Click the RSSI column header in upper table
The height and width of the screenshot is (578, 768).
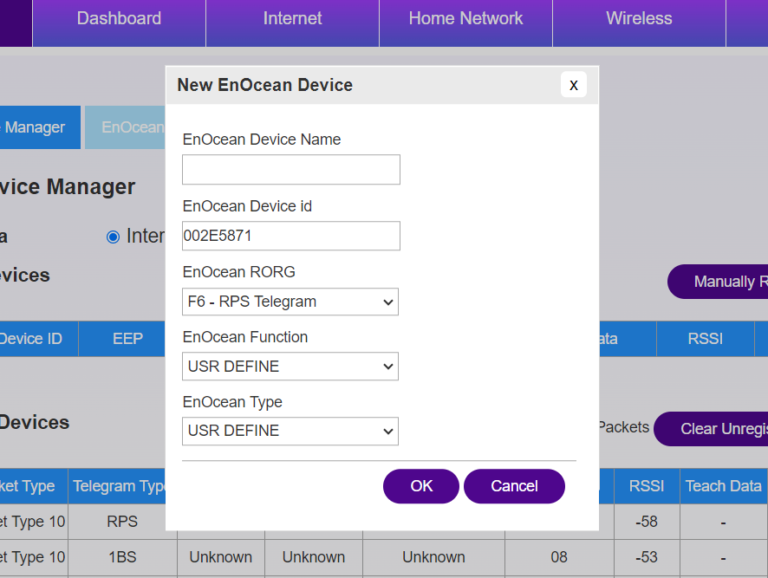(x=705, y=339)
